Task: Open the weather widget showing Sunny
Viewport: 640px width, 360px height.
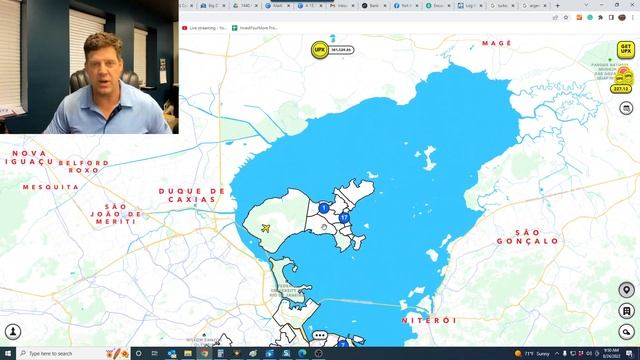Action: coord(531,353)
